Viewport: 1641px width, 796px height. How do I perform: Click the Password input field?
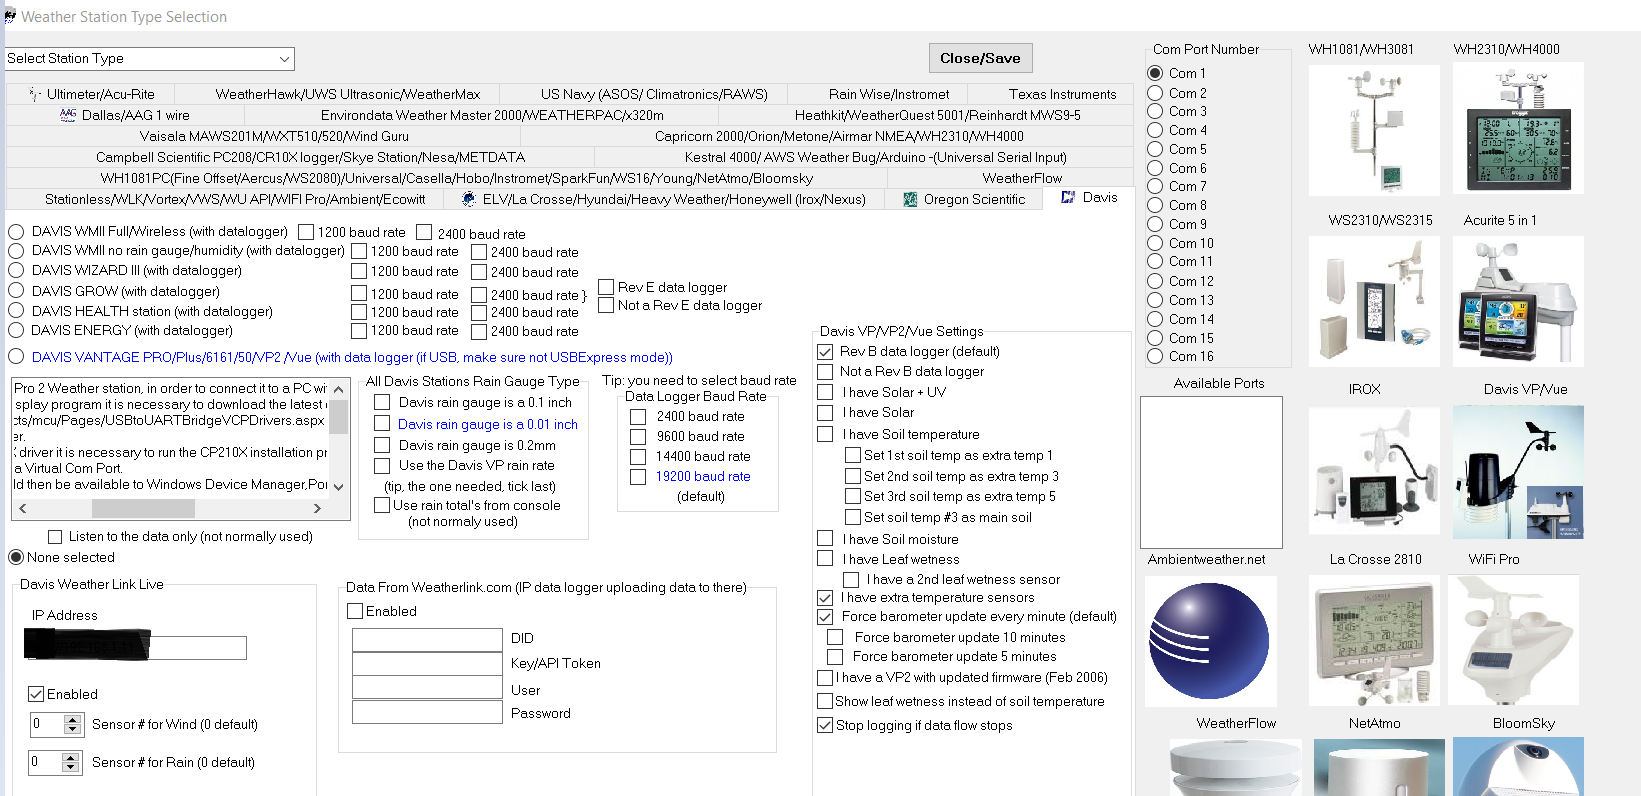427,711
